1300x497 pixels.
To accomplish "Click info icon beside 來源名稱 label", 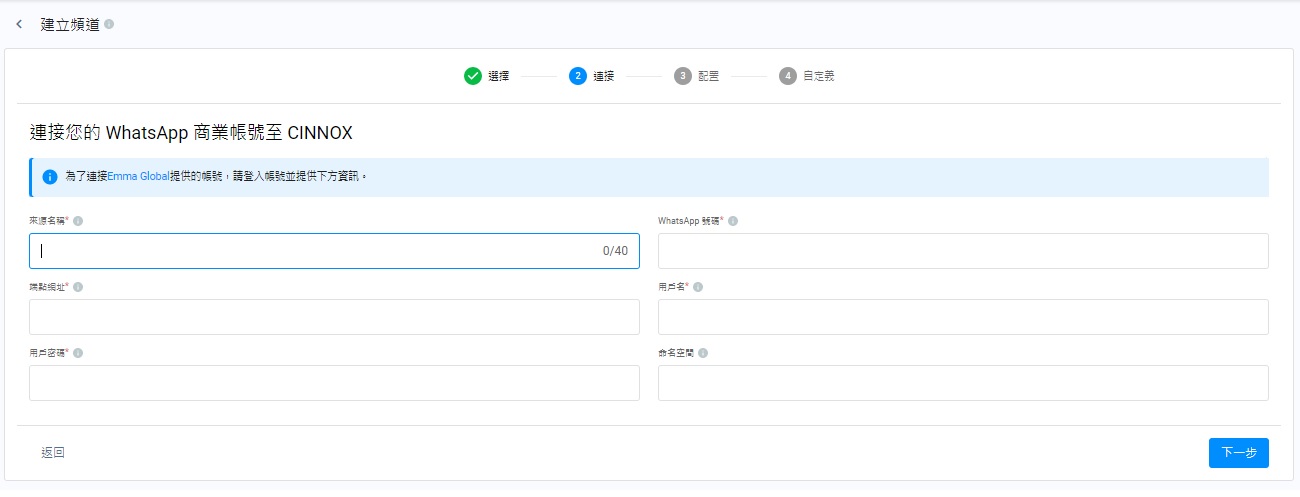I will click(78, 221).
